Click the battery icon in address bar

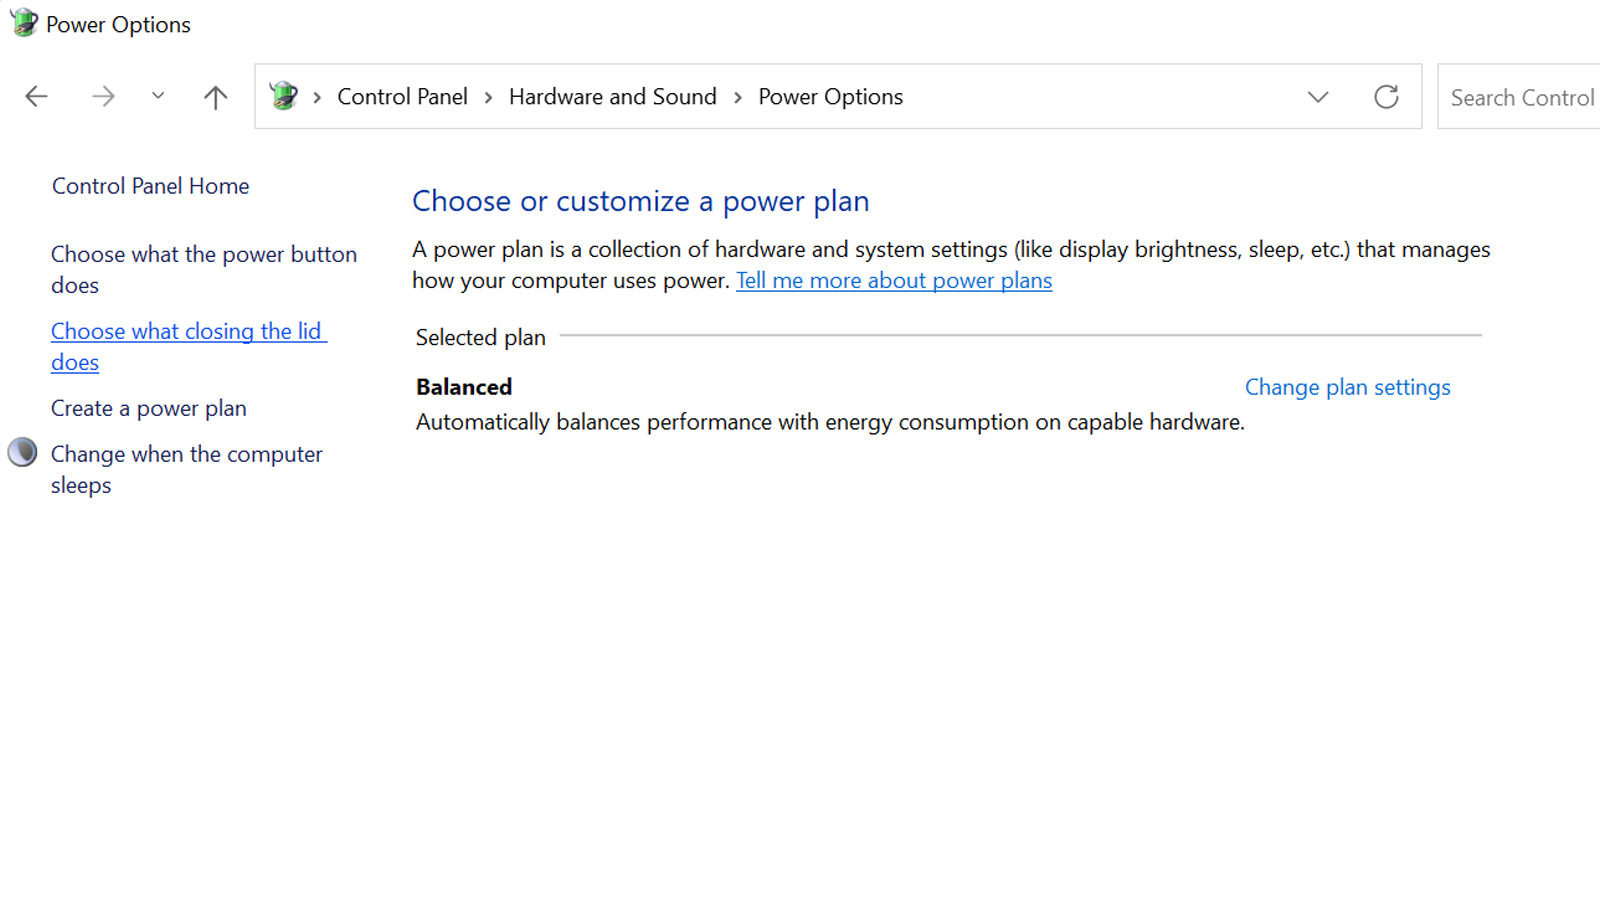[x=284, y=96]
